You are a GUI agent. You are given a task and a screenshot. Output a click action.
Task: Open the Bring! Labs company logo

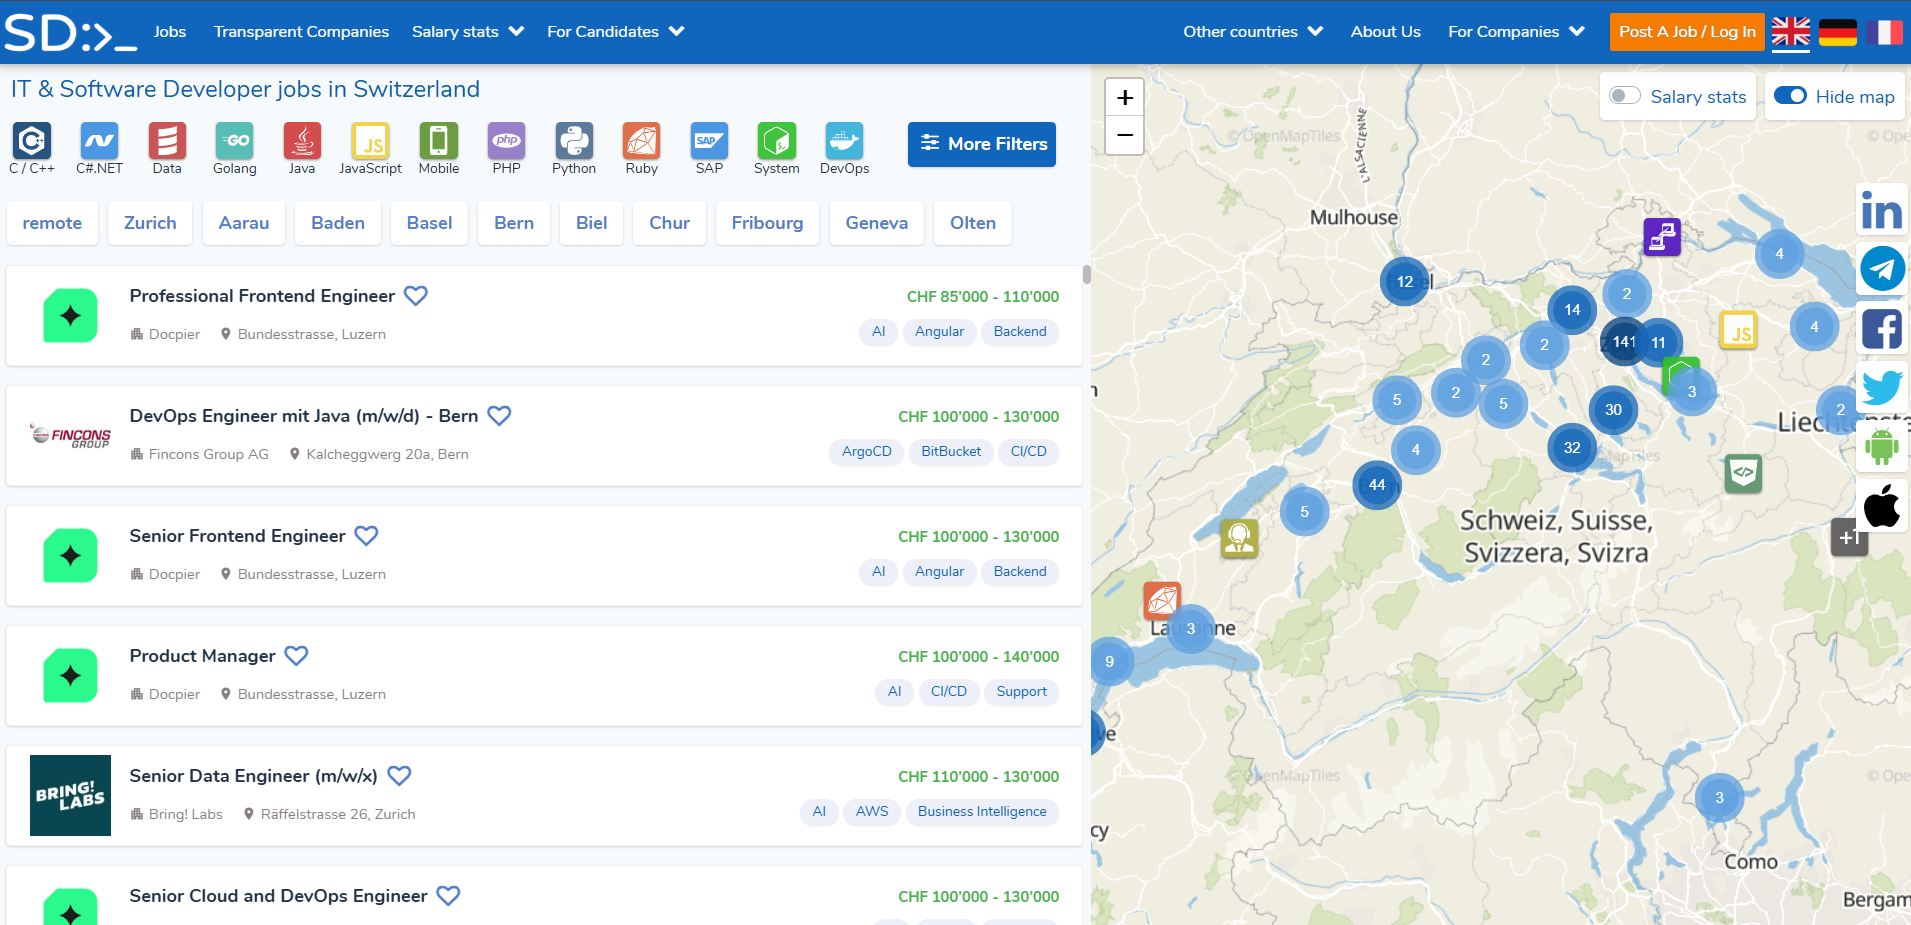point(70,795)
